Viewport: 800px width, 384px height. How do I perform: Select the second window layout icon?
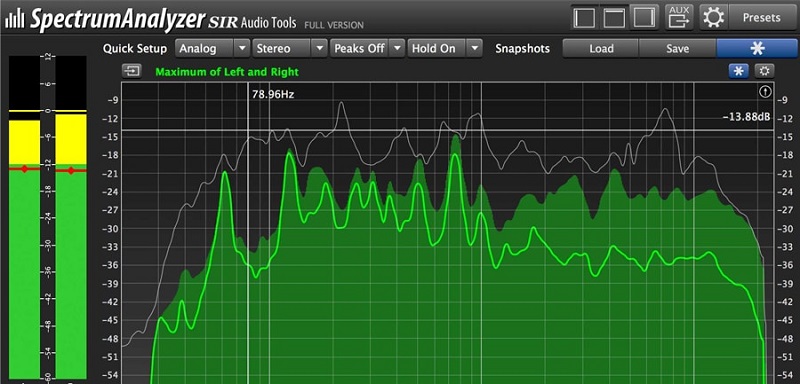click(614, 18)
